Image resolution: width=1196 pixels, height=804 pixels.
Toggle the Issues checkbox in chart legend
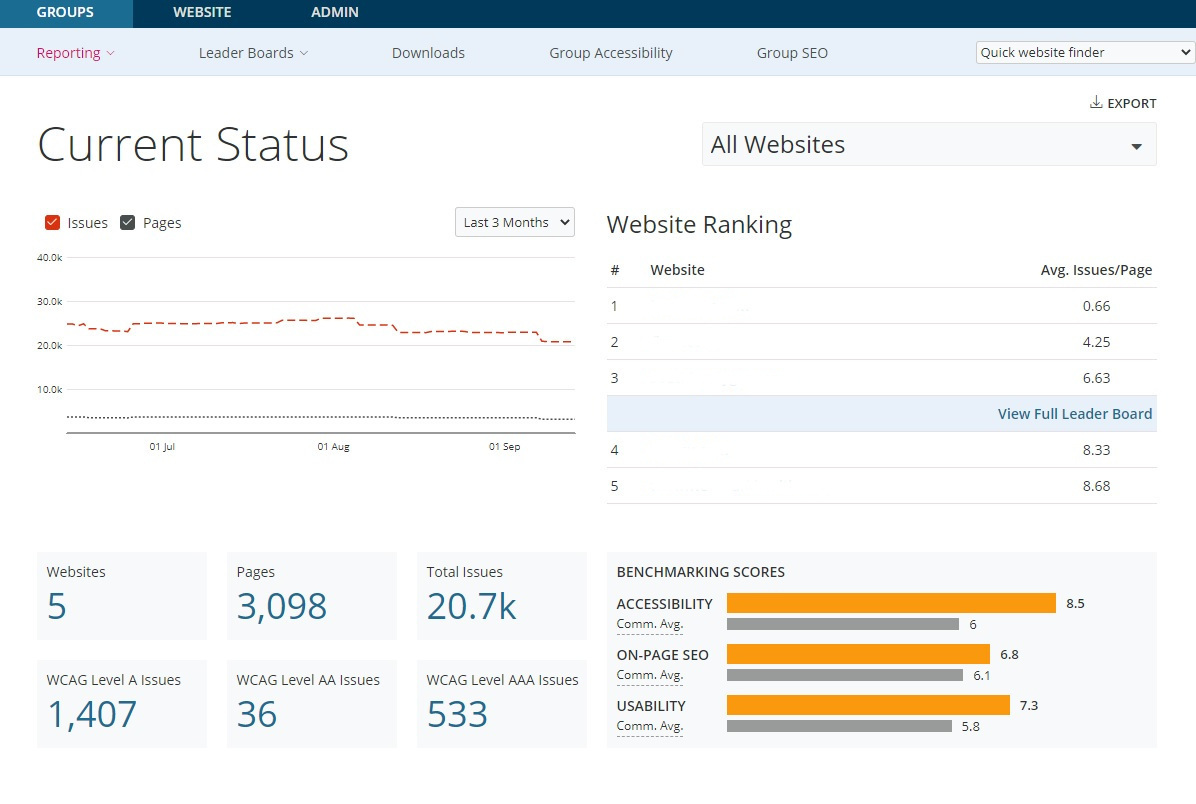coord(53,223)
